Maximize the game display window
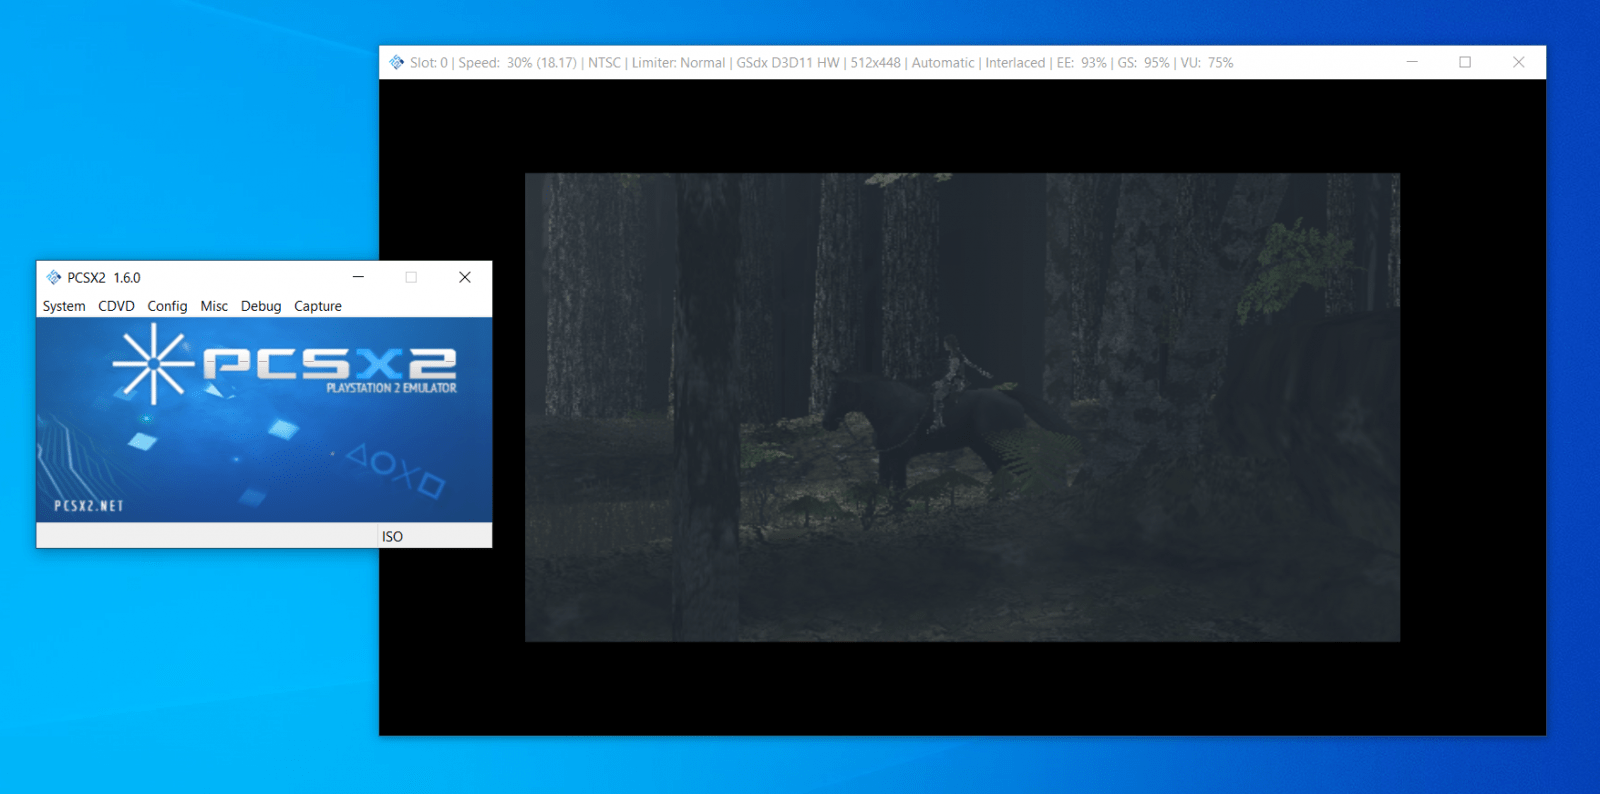 coord(1465,62)
